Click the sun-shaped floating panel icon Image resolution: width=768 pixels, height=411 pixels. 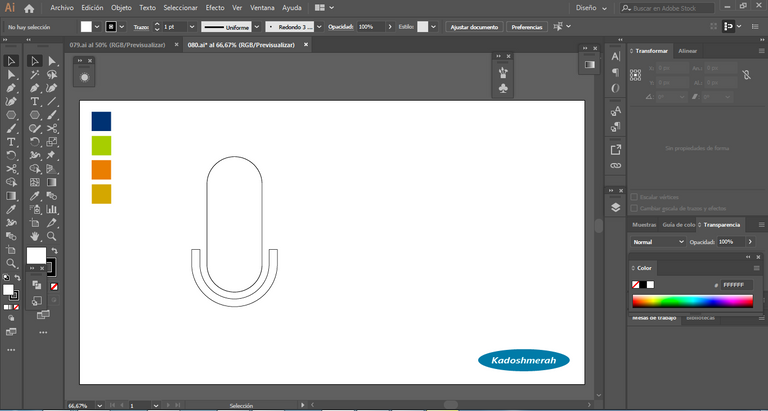pos(84,77)
